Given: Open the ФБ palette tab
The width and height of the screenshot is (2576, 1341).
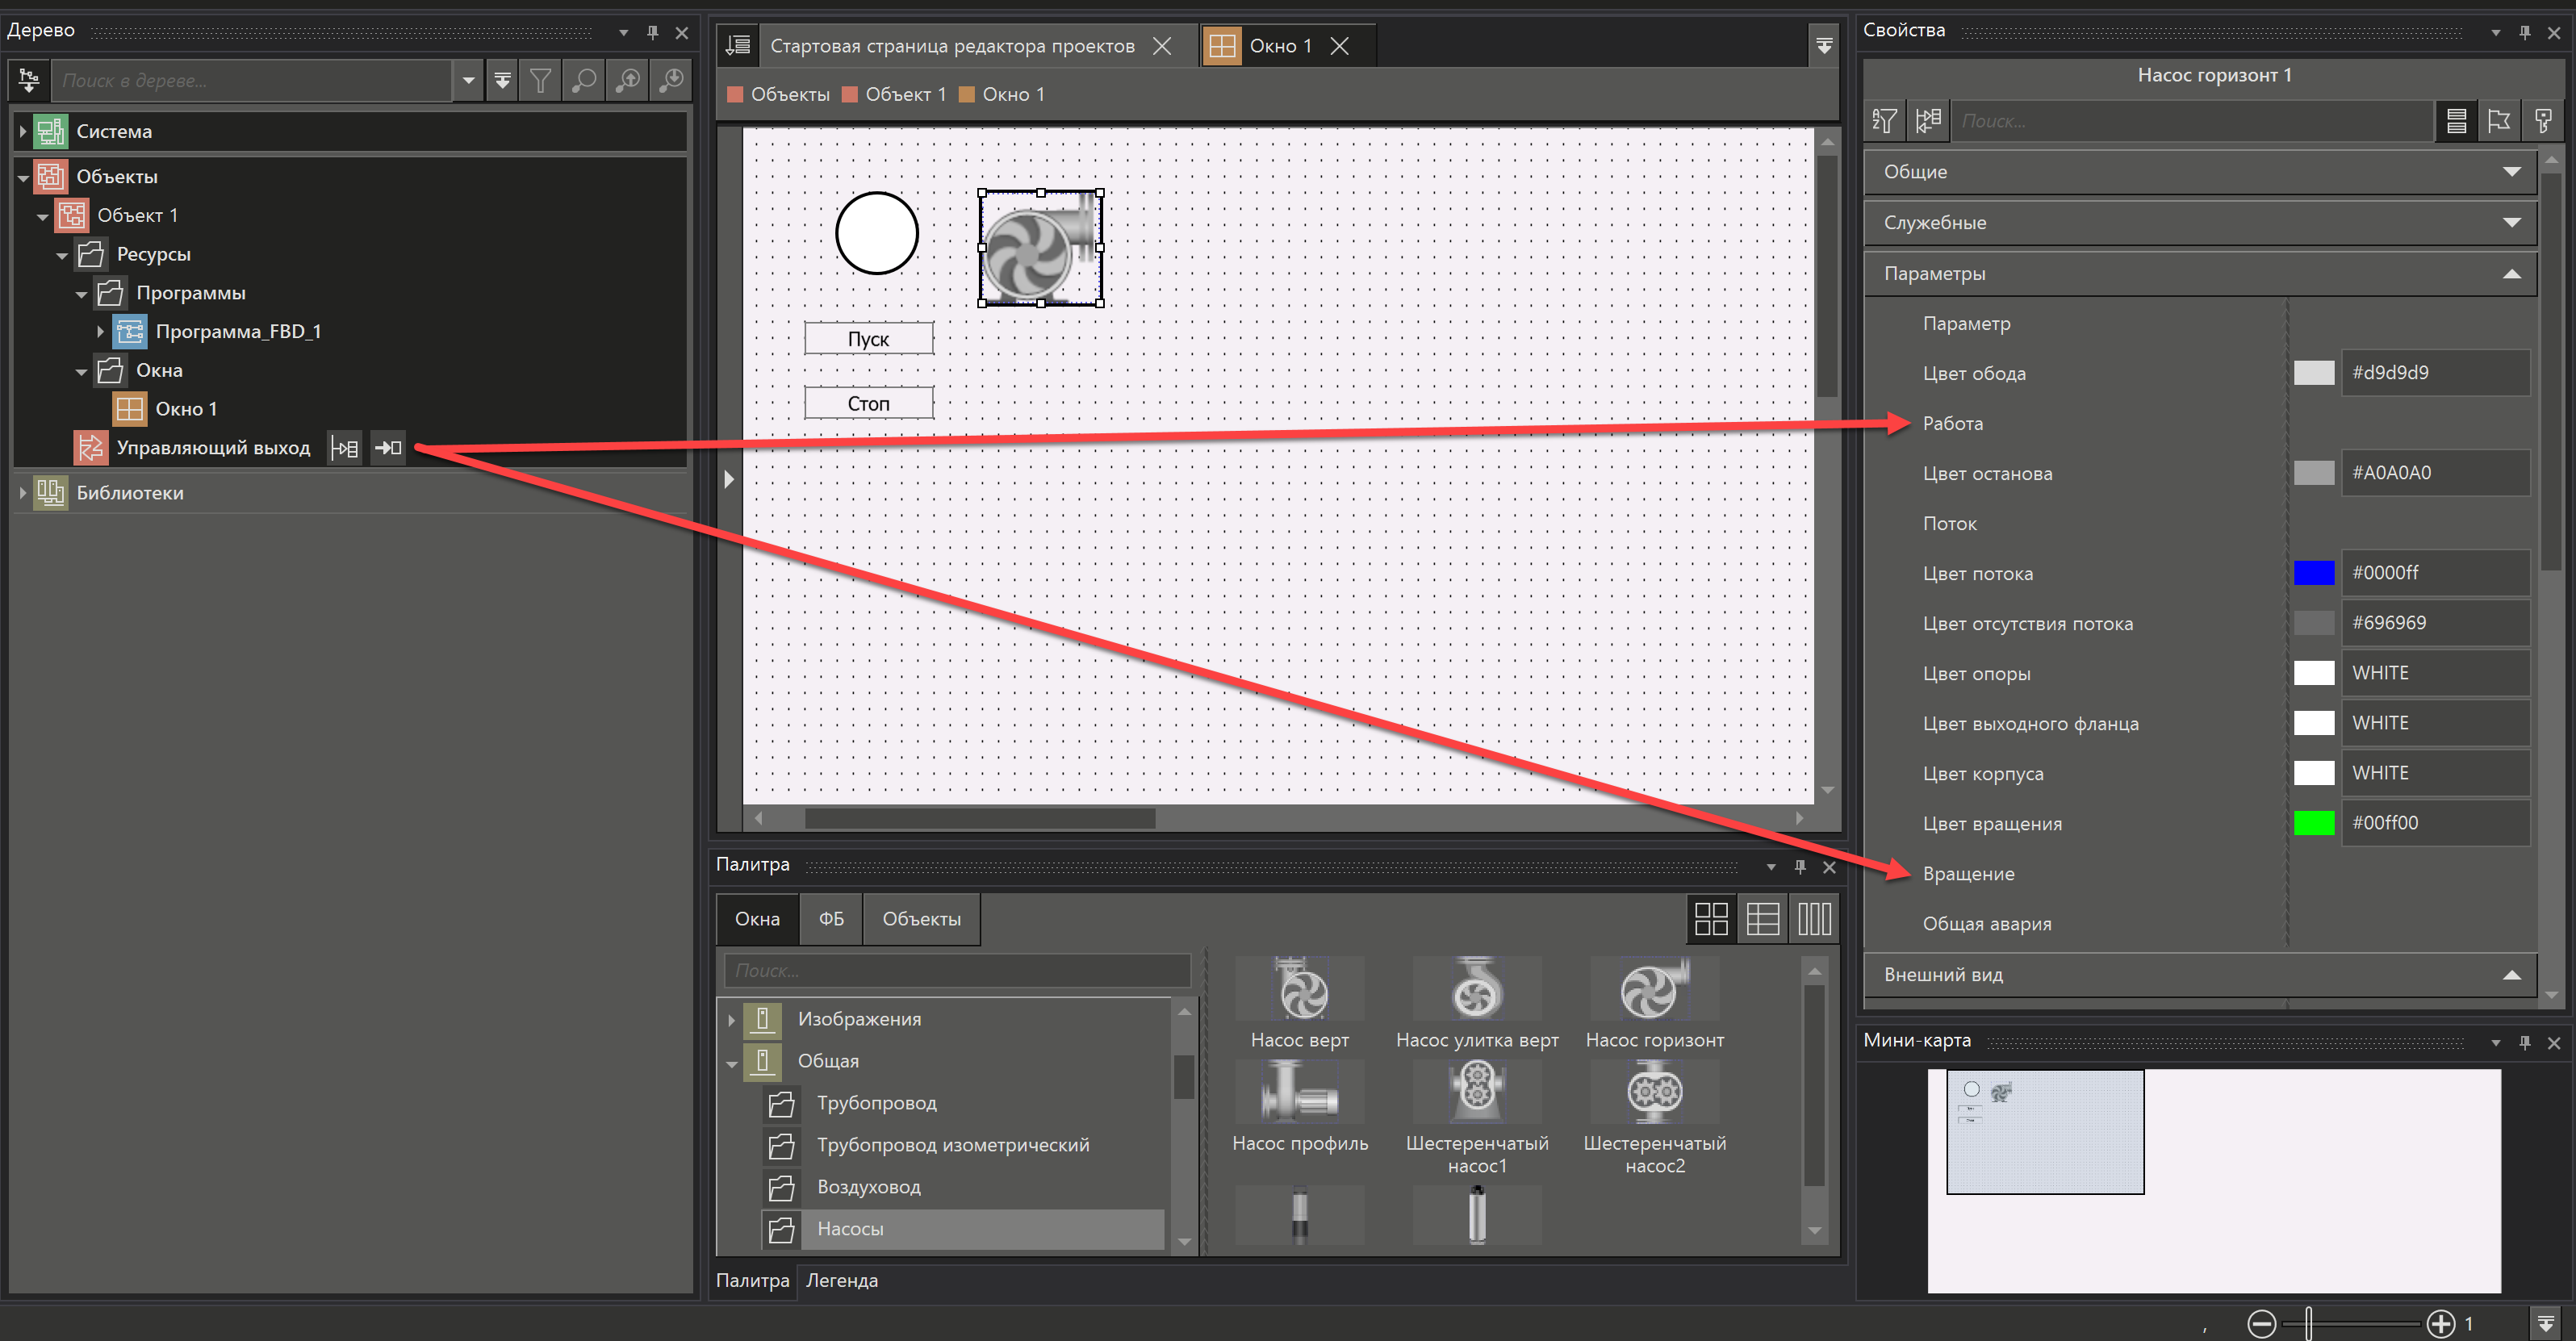Looking at the screenshot, I should [x=831, y=919].
